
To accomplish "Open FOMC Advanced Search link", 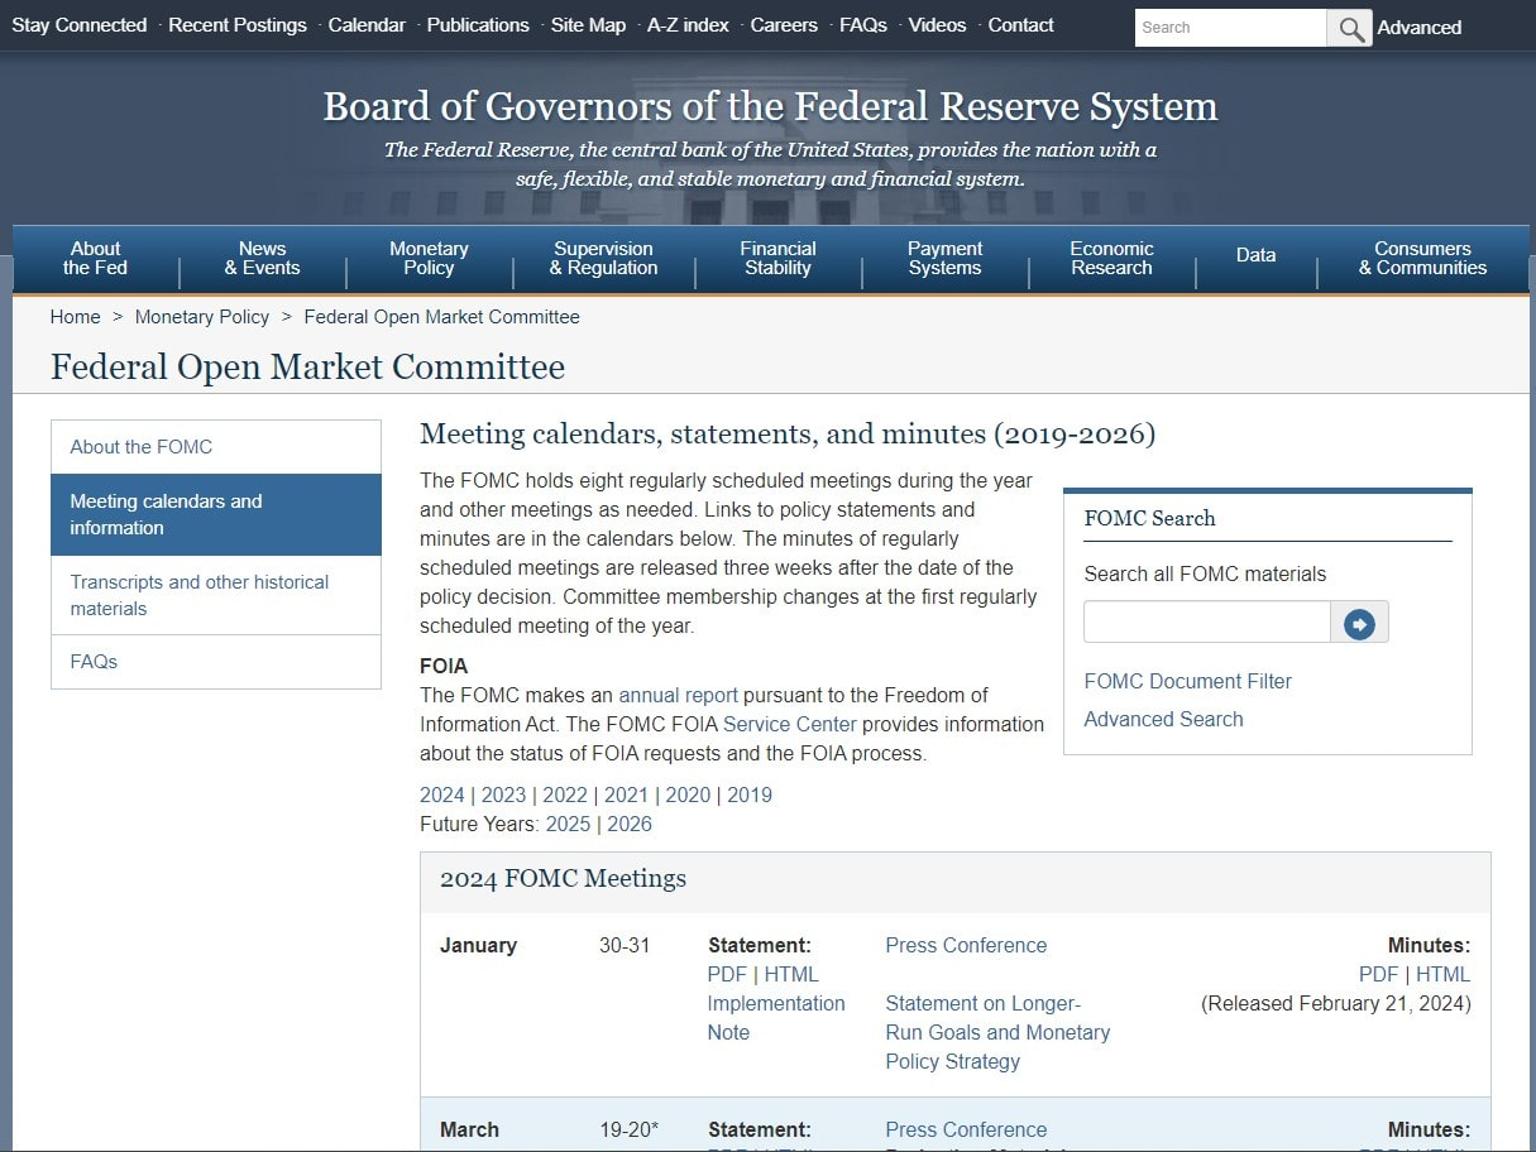I will point(1164,720).
